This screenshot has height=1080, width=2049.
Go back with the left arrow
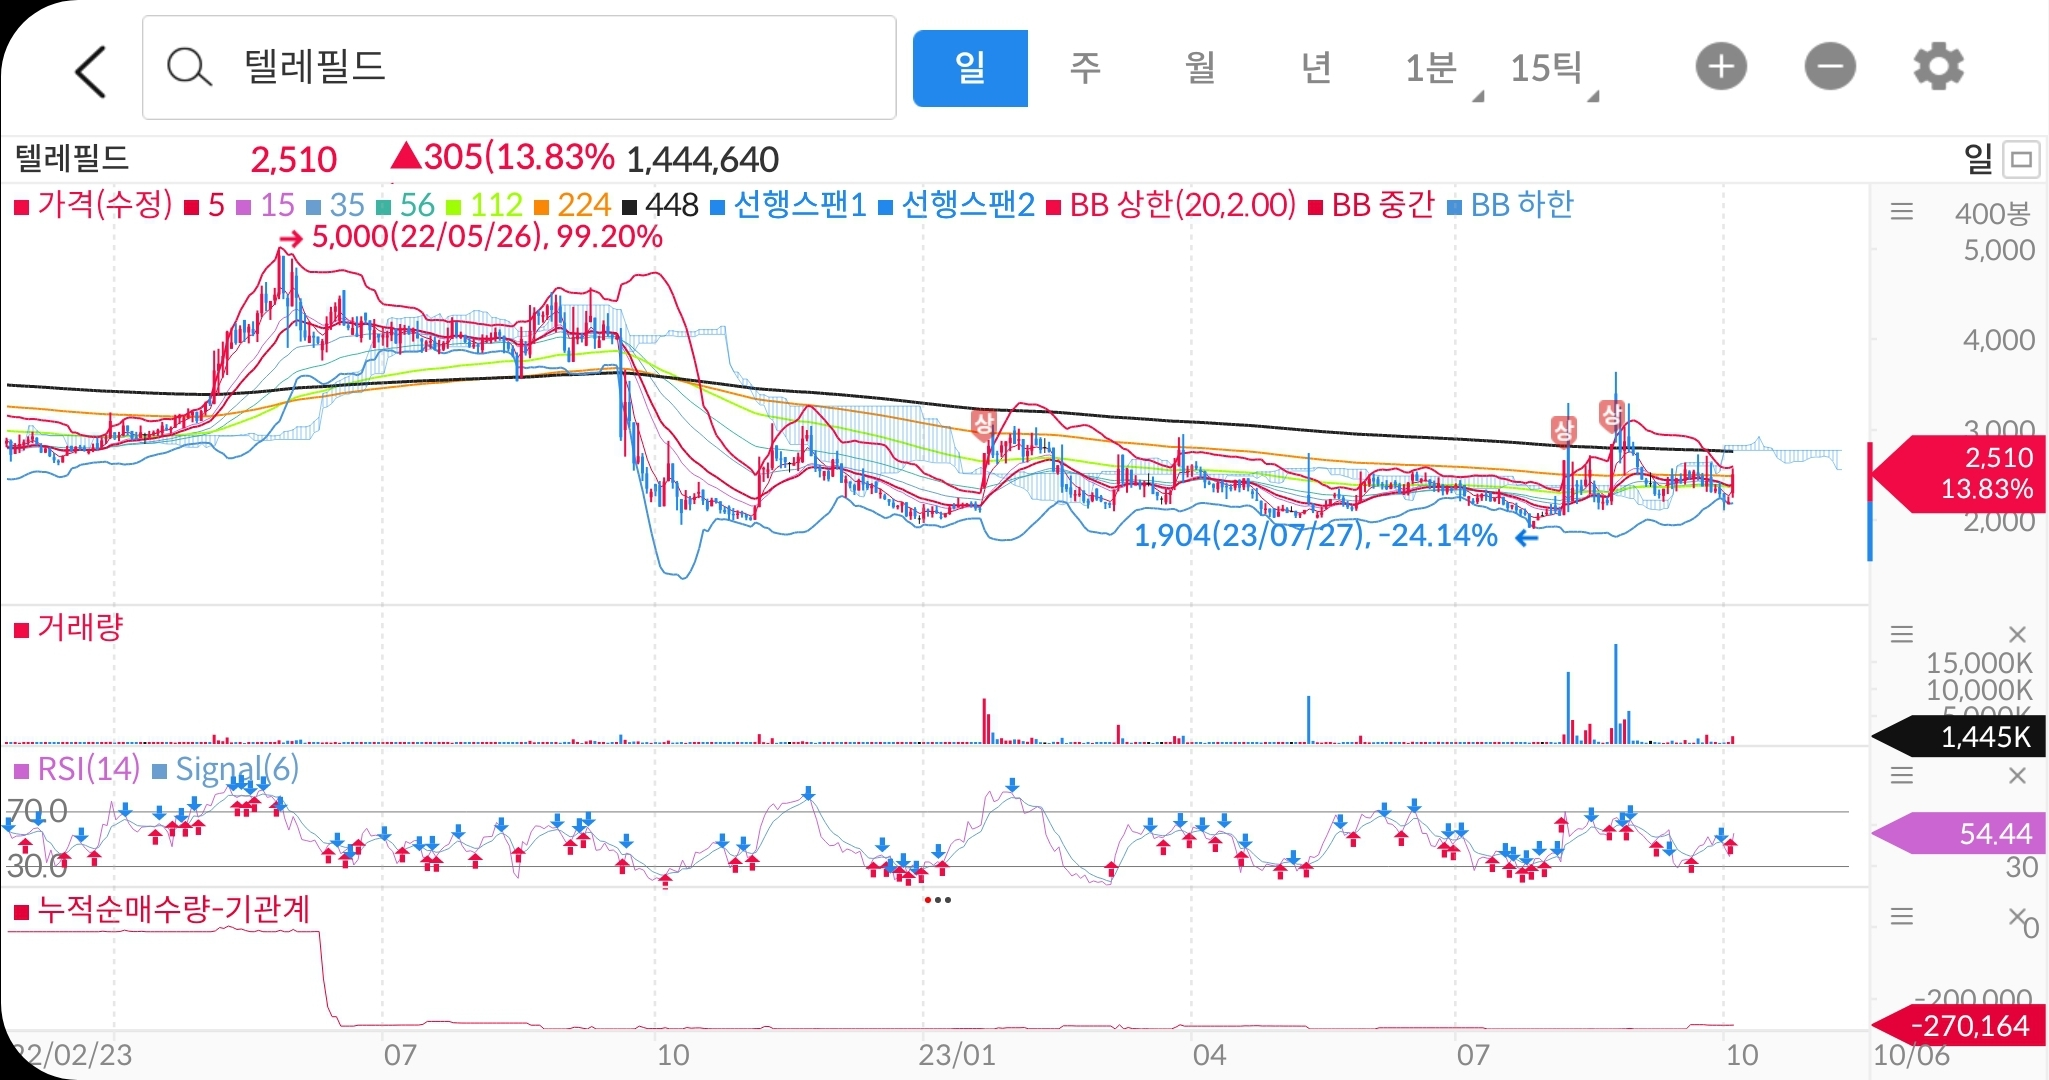point(91,70)
